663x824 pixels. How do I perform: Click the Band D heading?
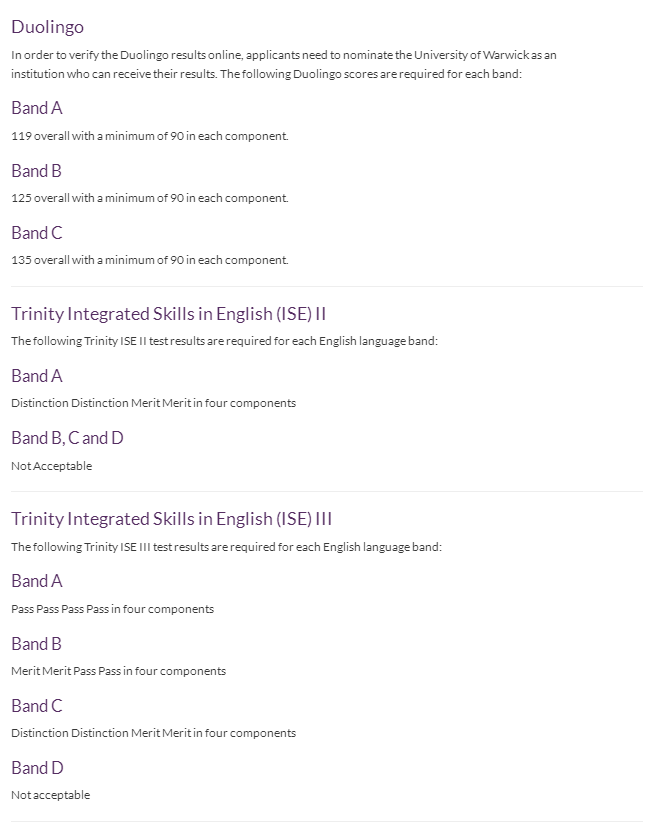point(37,768)
